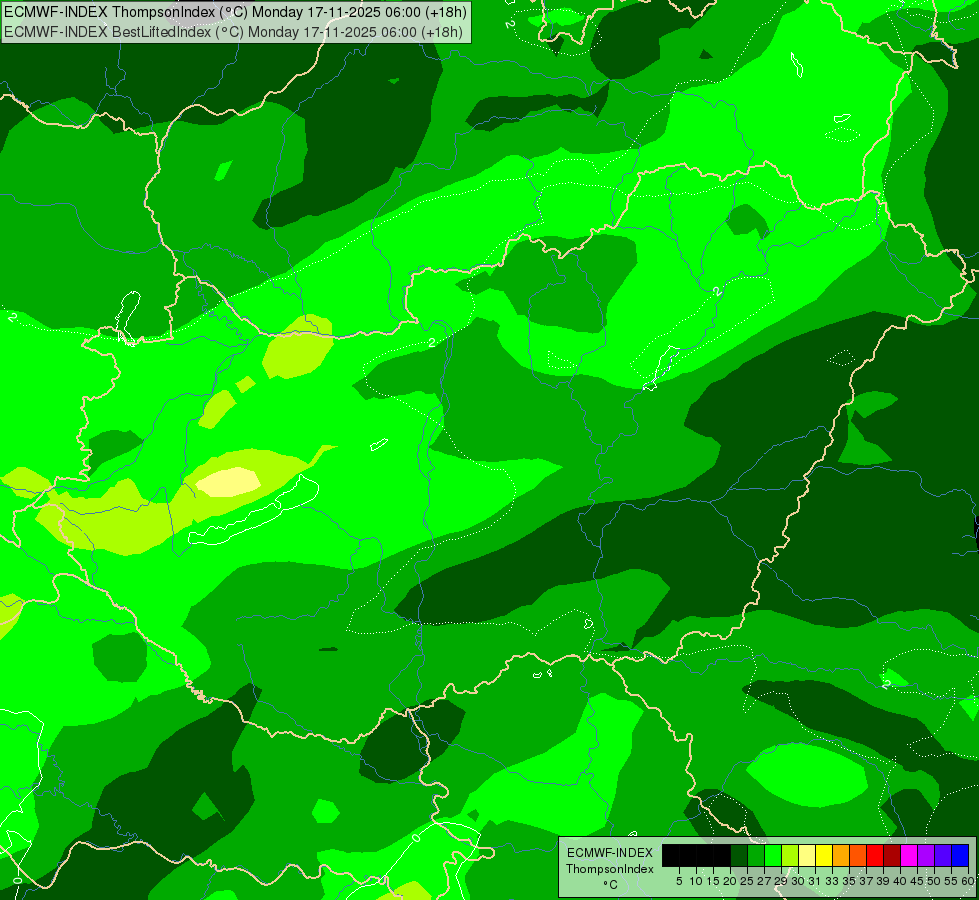Click the legend tick value 29
The height and width of the screenshot is (900, 979).
point(781,881)
